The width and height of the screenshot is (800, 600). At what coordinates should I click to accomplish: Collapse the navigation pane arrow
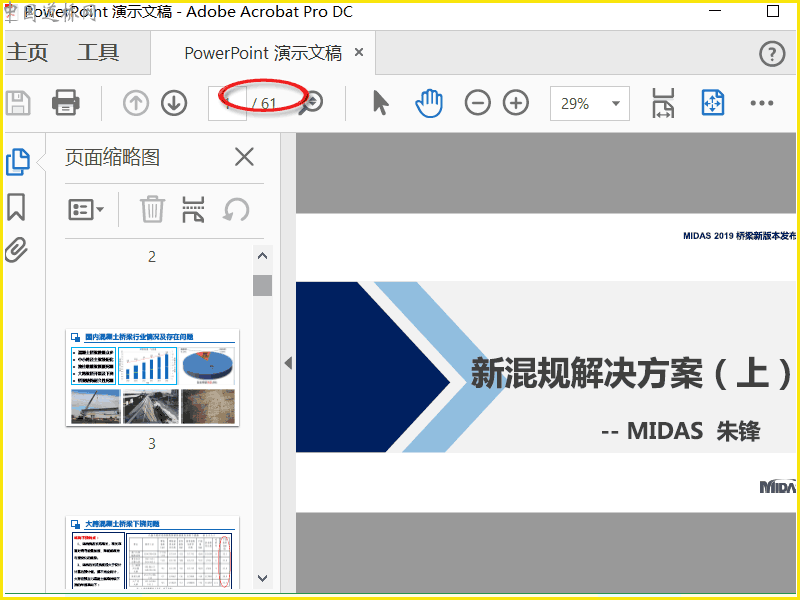pyautogui.click(x=288, y=363)
